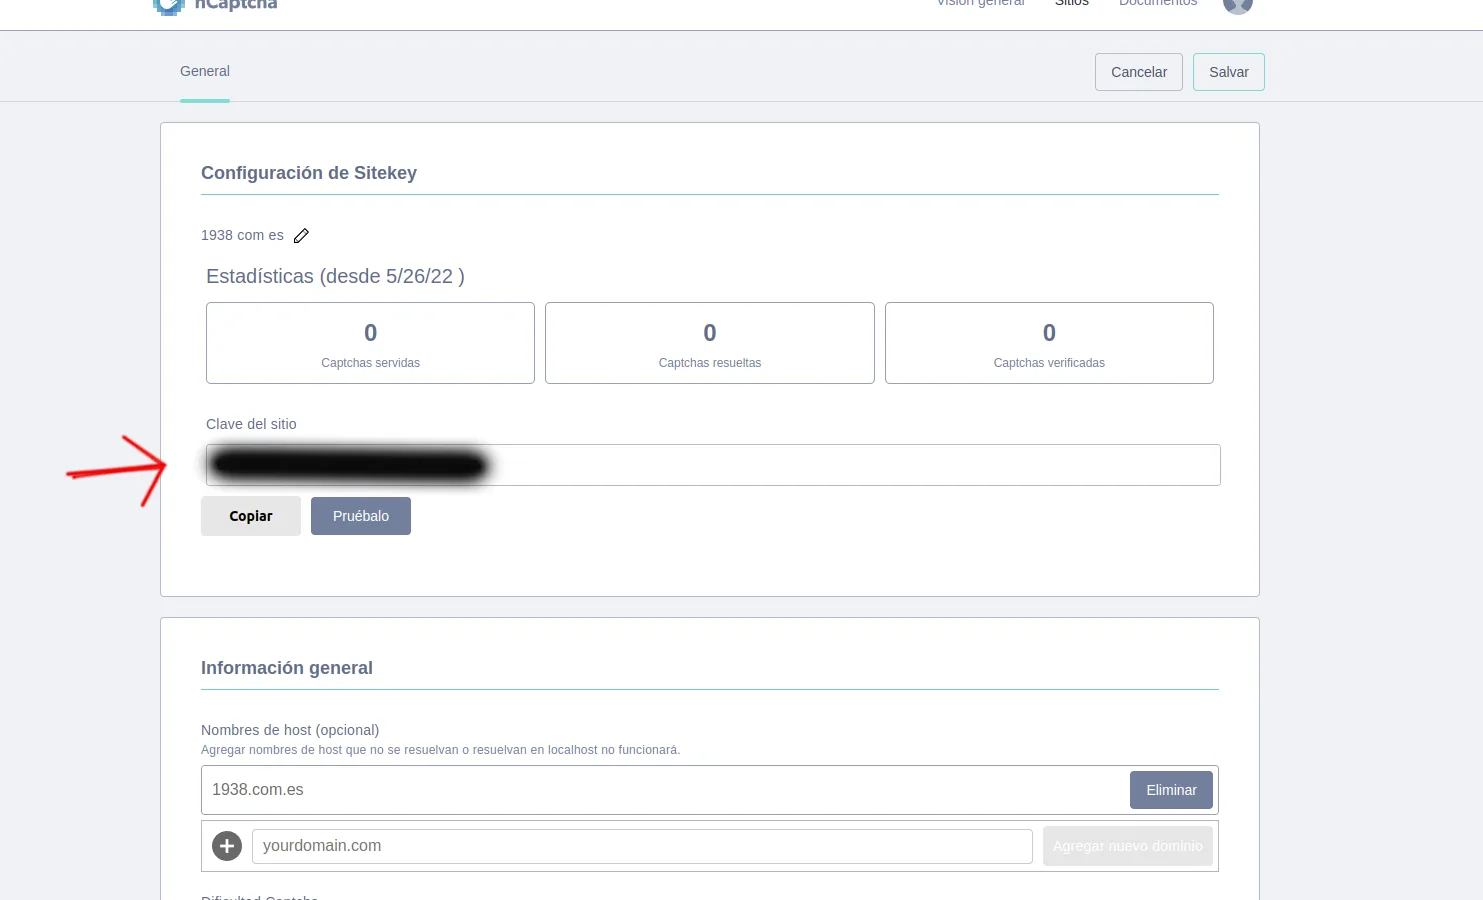Open the Sitios navigation item
This screenshot has width=1483, height=900.
tap(1072, 3)
